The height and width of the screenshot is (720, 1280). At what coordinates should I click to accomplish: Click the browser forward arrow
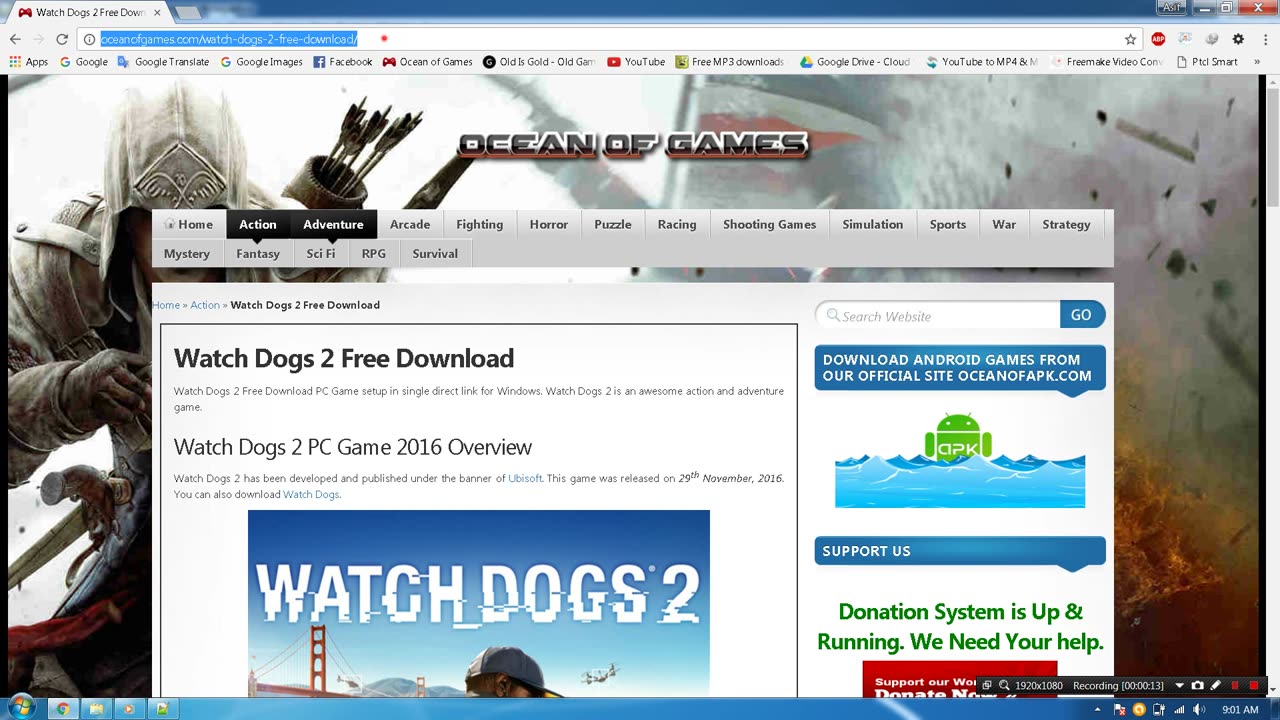point(38,39)
